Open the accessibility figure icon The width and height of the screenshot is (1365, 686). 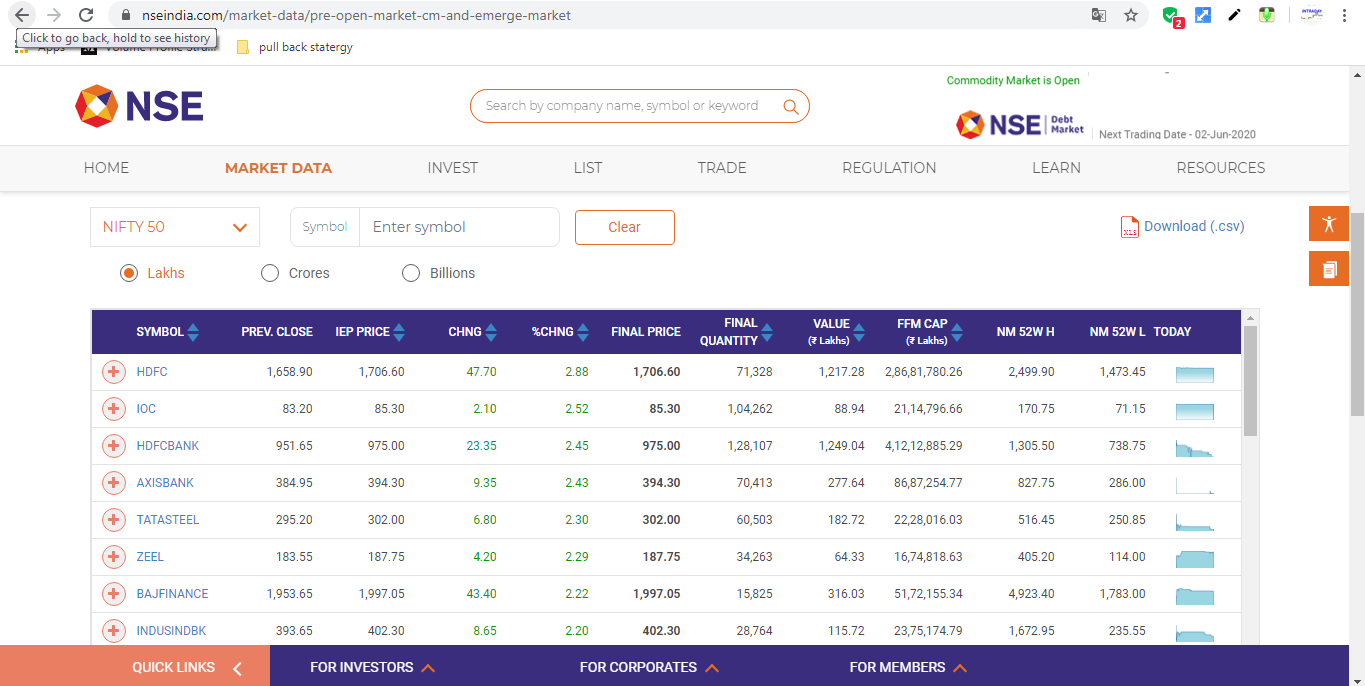coord(1329,224)
